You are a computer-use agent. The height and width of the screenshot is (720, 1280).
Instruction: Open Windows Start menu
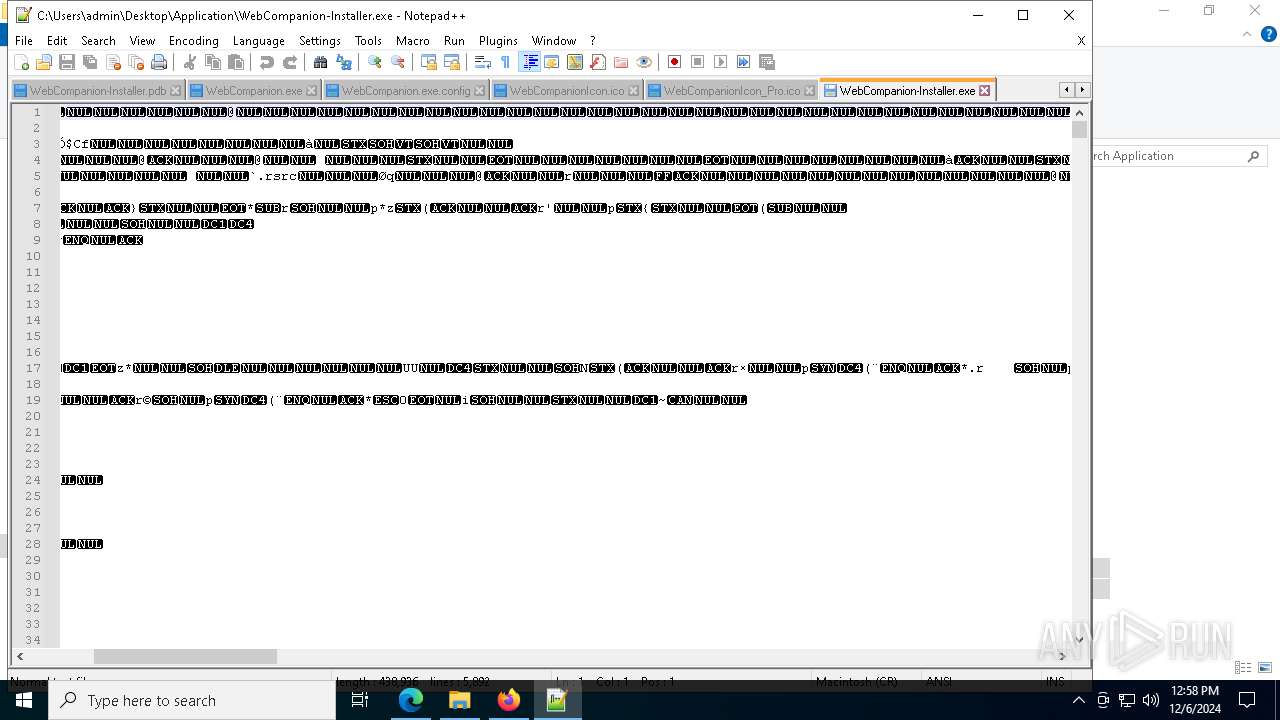pos(24,700)
